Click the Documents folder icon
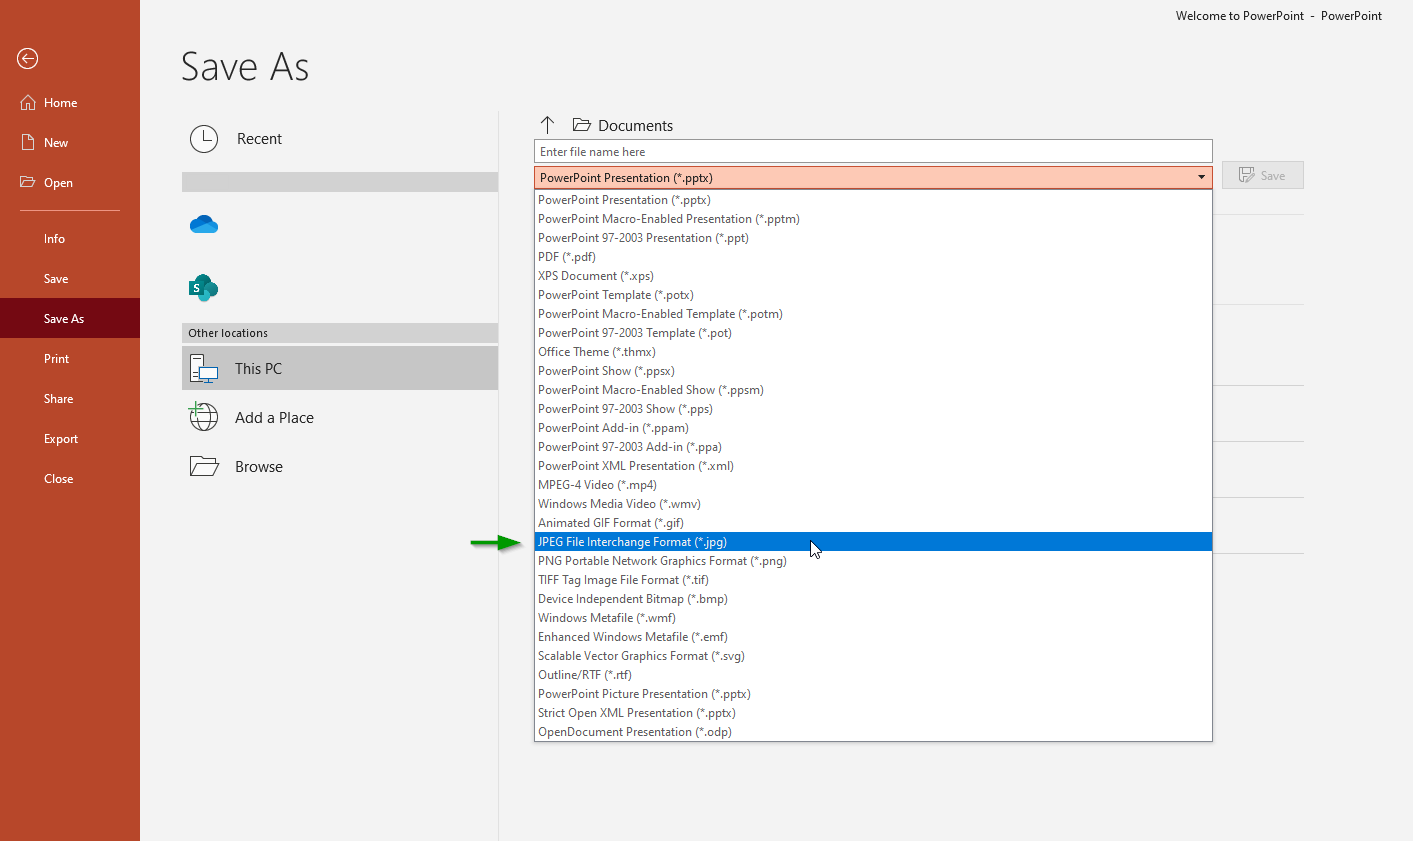This screenshot has height=841, width=1413. (581, 125)
